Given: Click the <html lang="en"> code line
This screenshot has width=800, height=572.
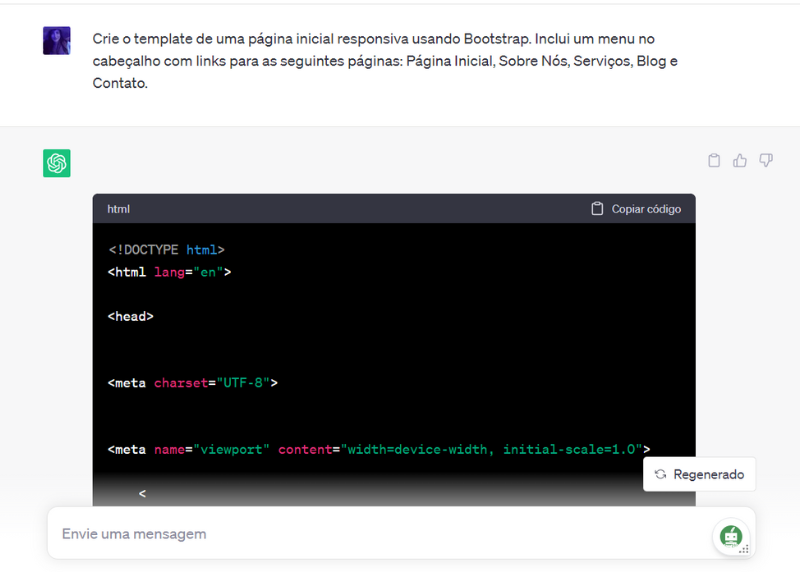Looking at the screenshot, I should [x=169, y=272].
